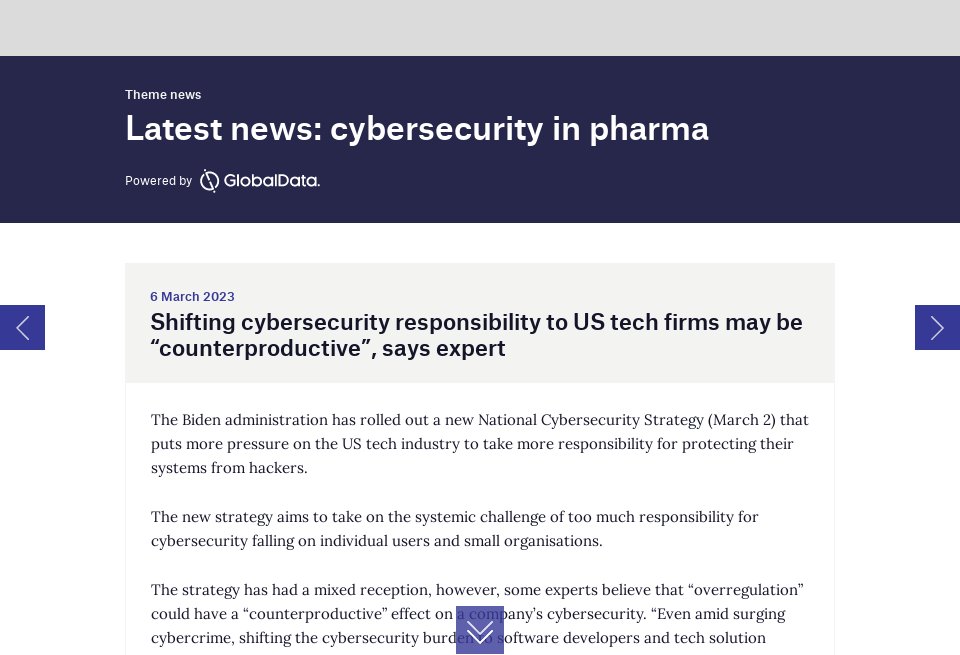960x655 pixels.
Task: Click the GlobalData wordmark next to Powered by
Action: click(271, 181)
